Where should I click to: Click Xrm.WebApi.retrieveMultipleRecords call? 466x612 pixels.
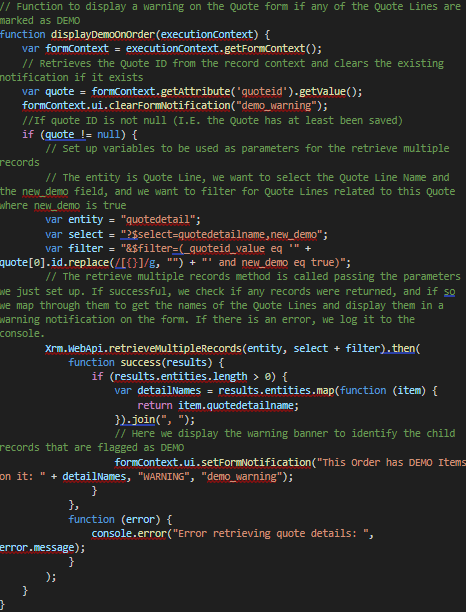coord(143,348)
